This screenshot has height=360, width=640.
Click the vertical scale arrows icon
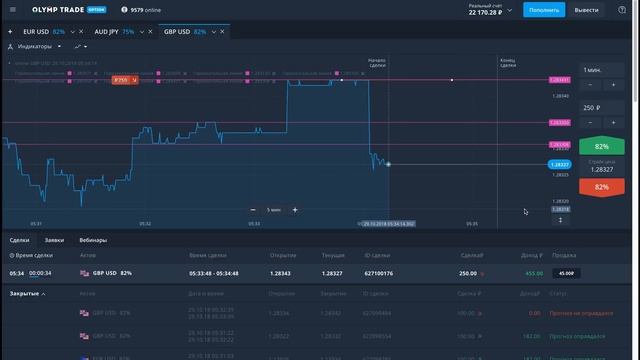point(560,220)
